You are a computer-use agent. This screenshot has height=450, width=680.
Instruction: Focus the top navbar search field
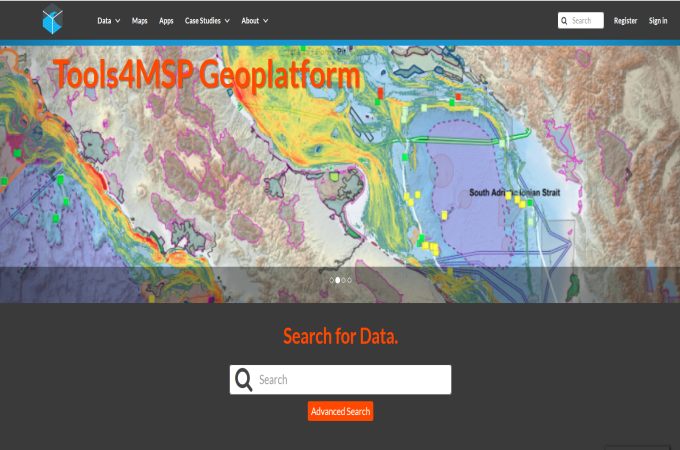click(586, 20)
